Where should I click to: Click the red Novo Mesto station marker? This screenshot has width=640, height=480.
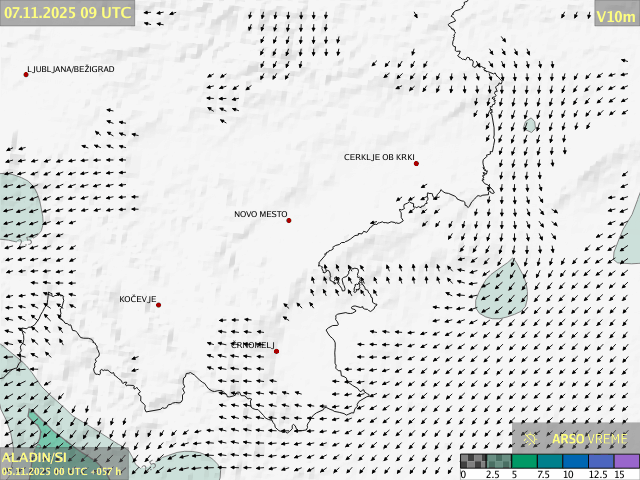click(x=289, y=220)
